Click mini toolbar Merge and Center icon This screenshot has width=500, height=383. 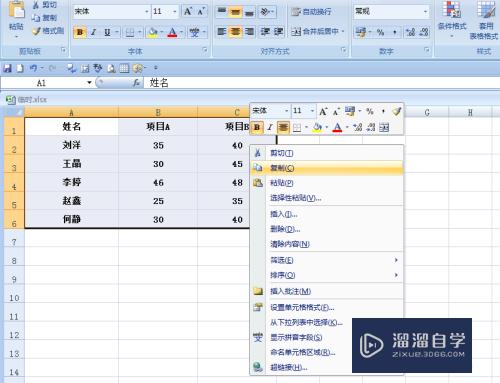tap(384, 127)
